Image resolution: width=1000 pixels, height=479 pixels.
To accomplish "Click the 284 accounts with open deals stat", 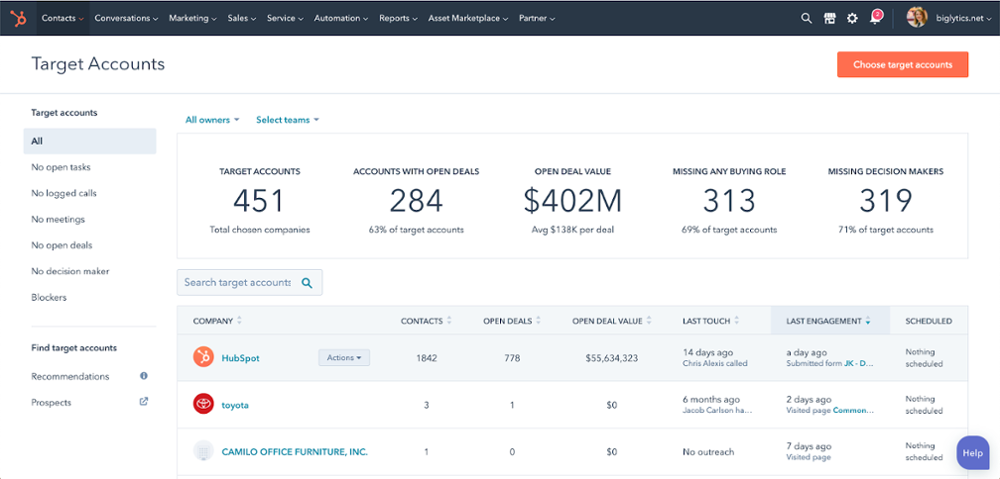I will tap(416, 201).
